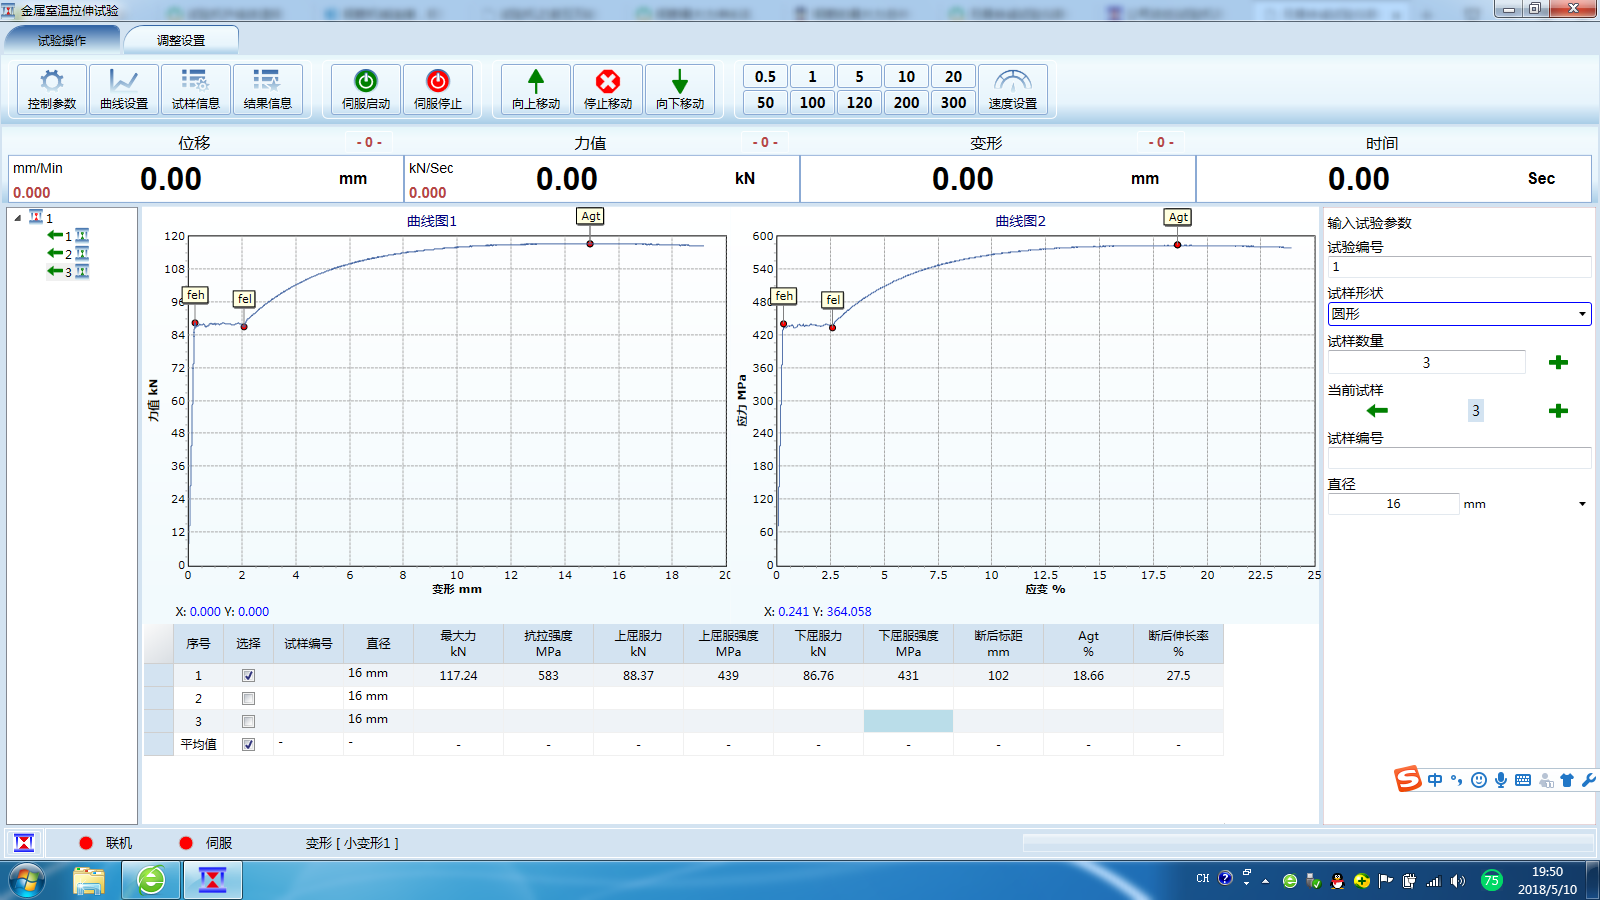Select specimen 3 in the tree

tap(68, 272)
